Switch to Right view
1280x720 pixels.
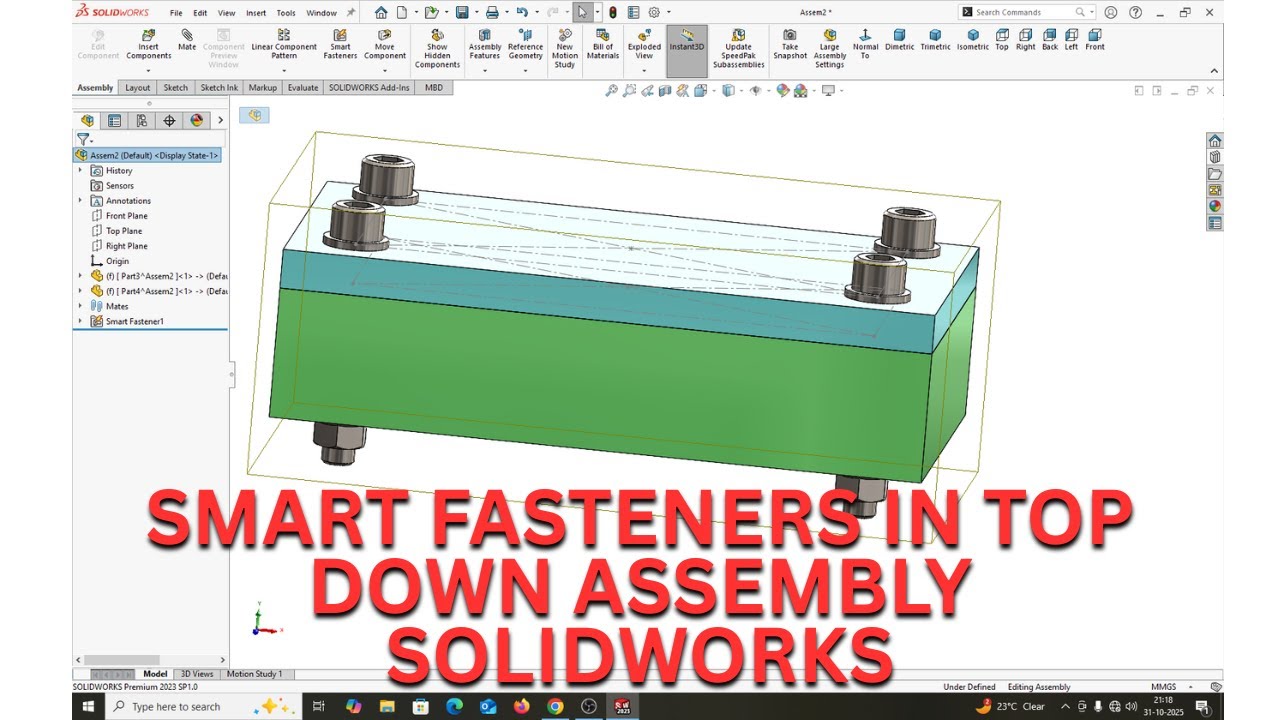[1026, 40]
